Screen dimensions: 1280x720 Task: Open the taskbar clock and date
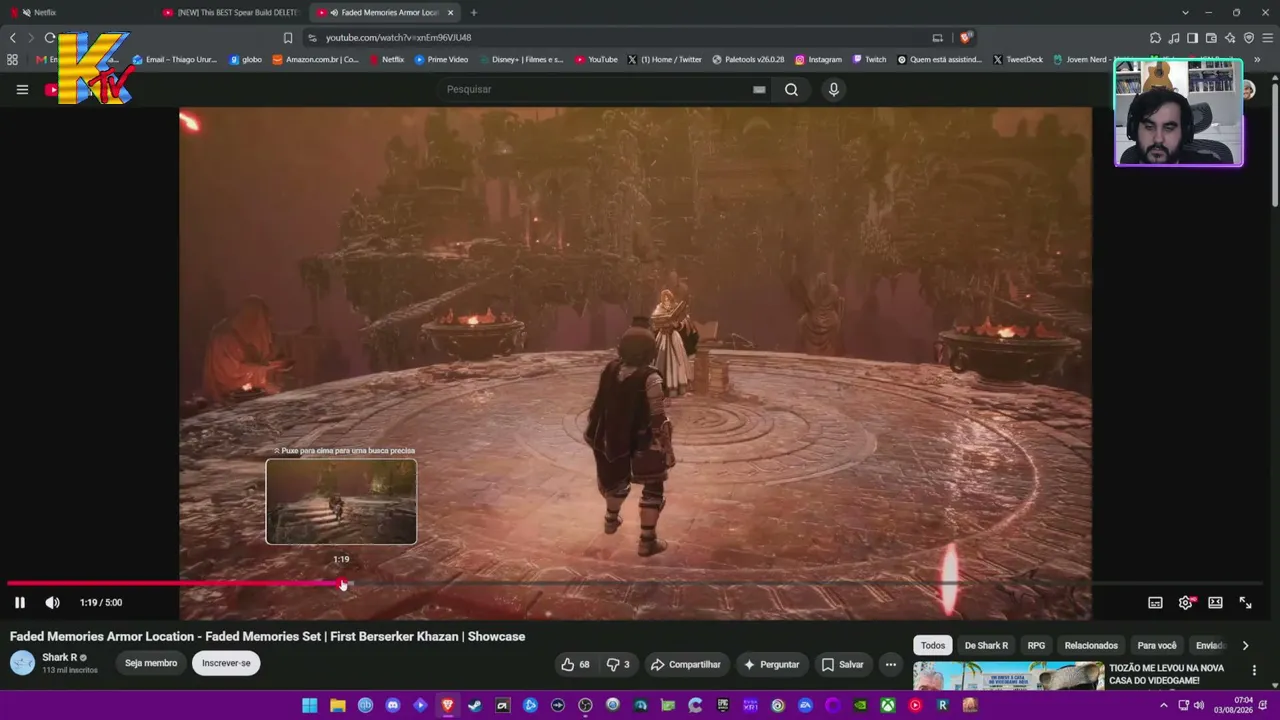(x=1233, y=706)
